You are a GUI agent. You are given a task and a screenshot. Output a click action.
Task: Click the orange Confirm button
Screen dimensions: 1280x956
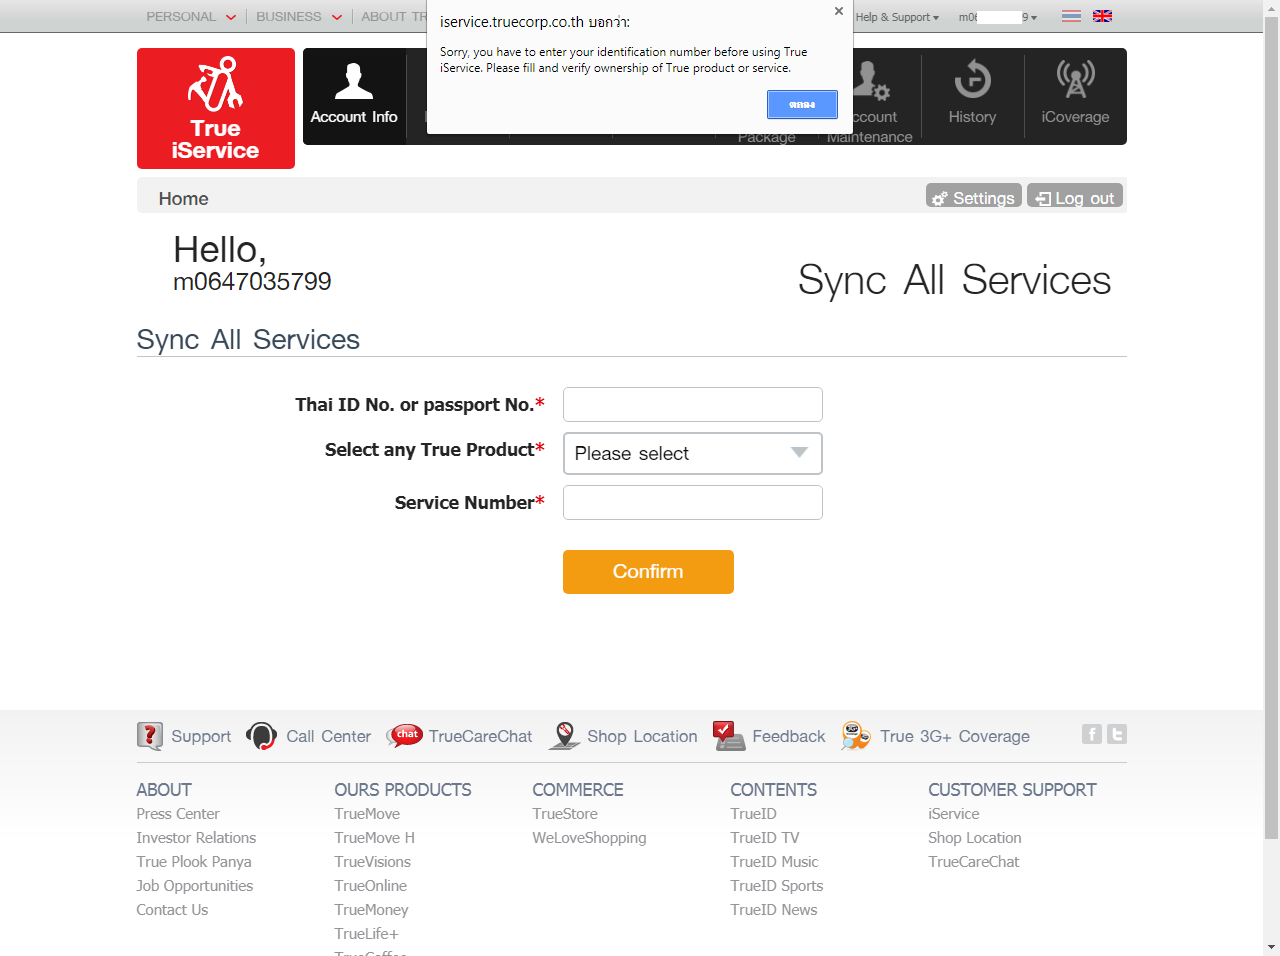click(648, 572)
